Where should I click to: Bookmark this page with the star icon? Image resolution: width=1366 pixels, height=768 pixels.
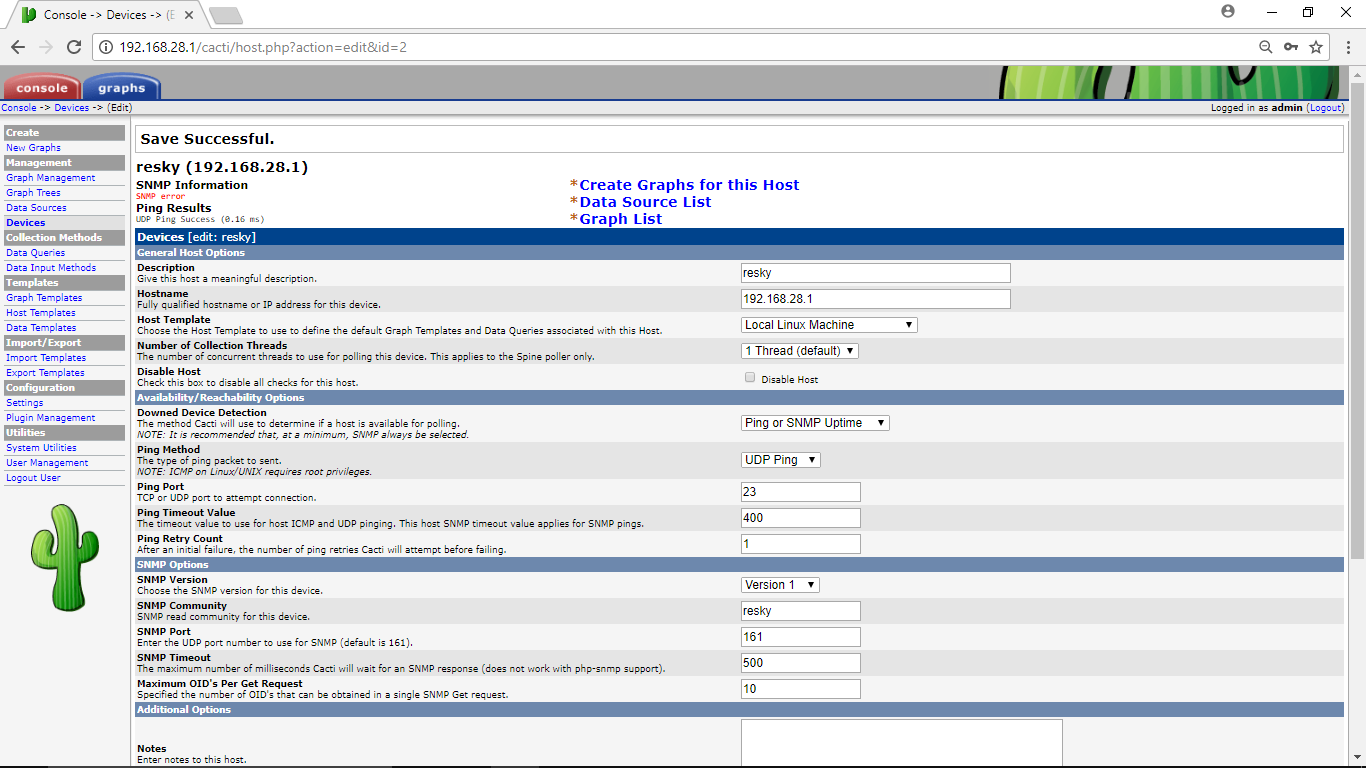click(x=1316, y=47)
